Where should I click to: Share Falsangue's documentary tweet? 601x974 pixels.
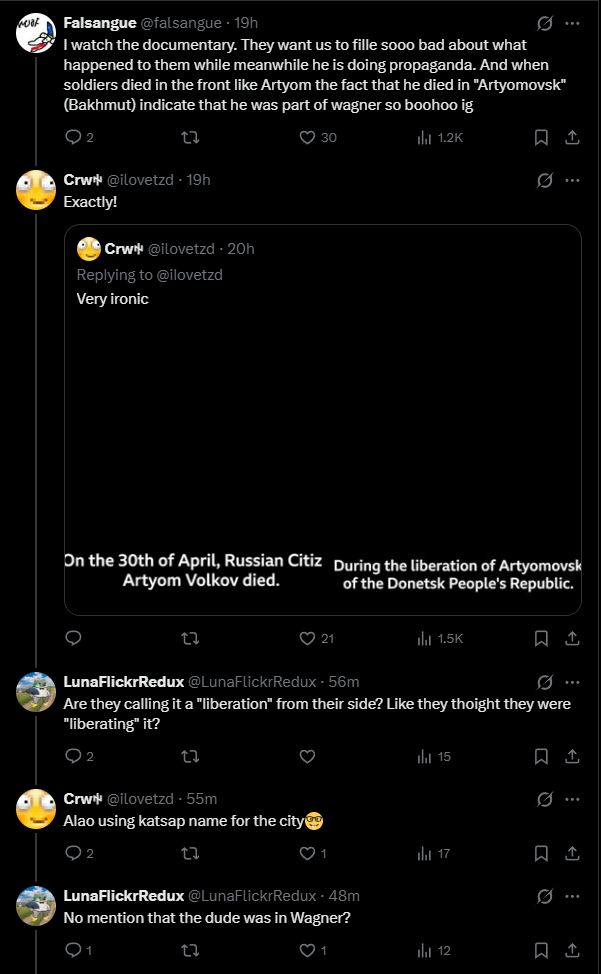[572, 137]
